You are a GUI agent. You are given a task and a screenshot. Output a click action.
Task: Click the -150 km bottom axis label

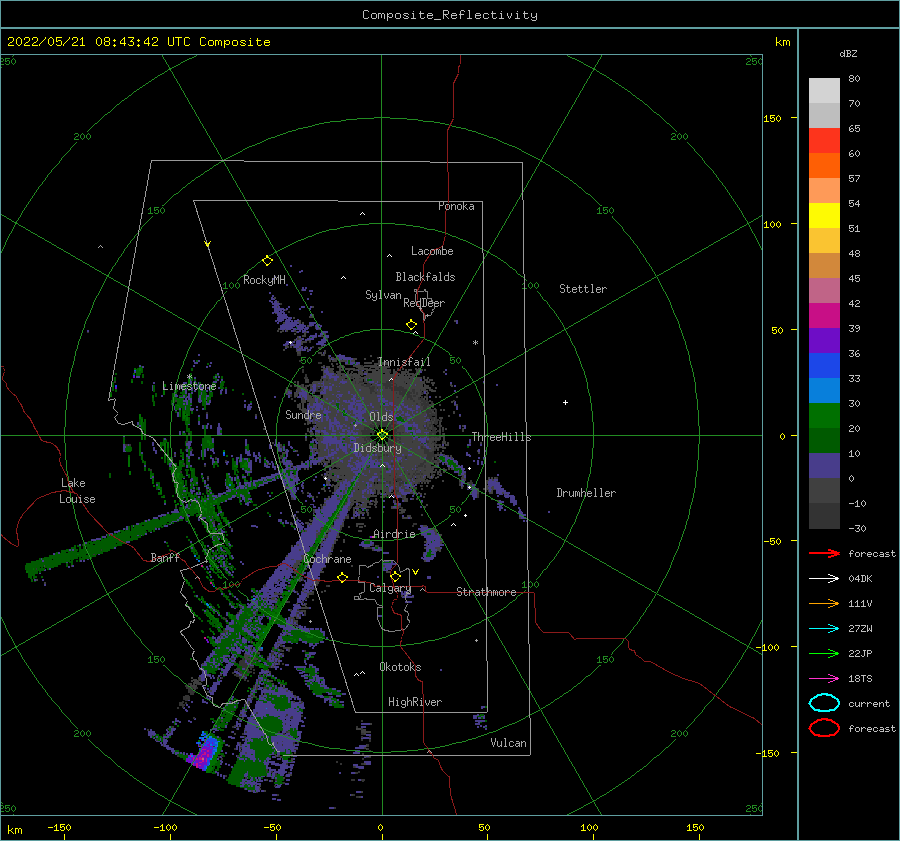pyautogui.click(x=60, y=827)
